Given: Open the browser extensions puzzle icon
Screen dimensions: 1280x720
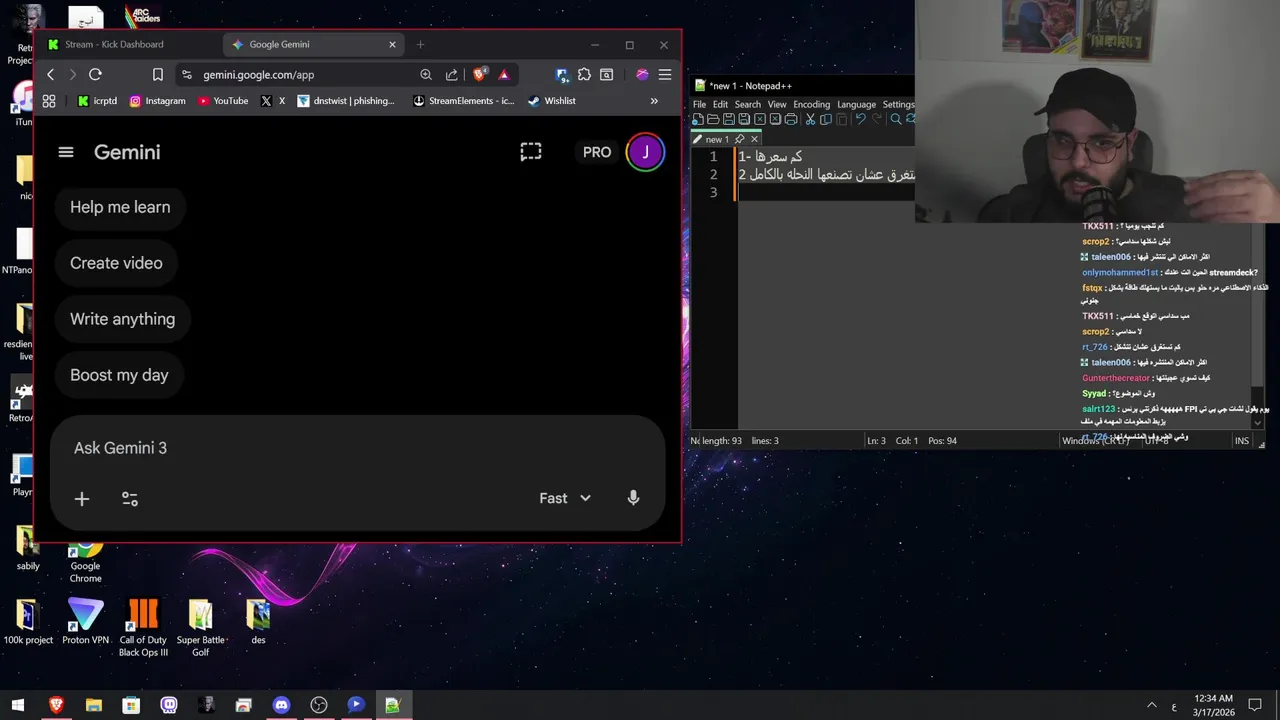Looking at the screenshot, I should pyautogui.click(x=584, y=74).
